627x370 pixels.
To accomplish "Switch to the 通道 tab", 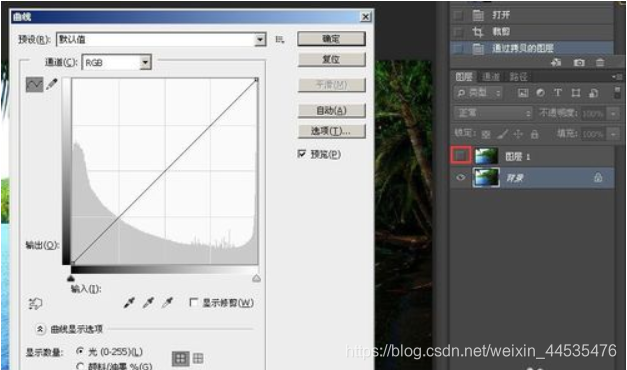I will [x=491, y=76].
